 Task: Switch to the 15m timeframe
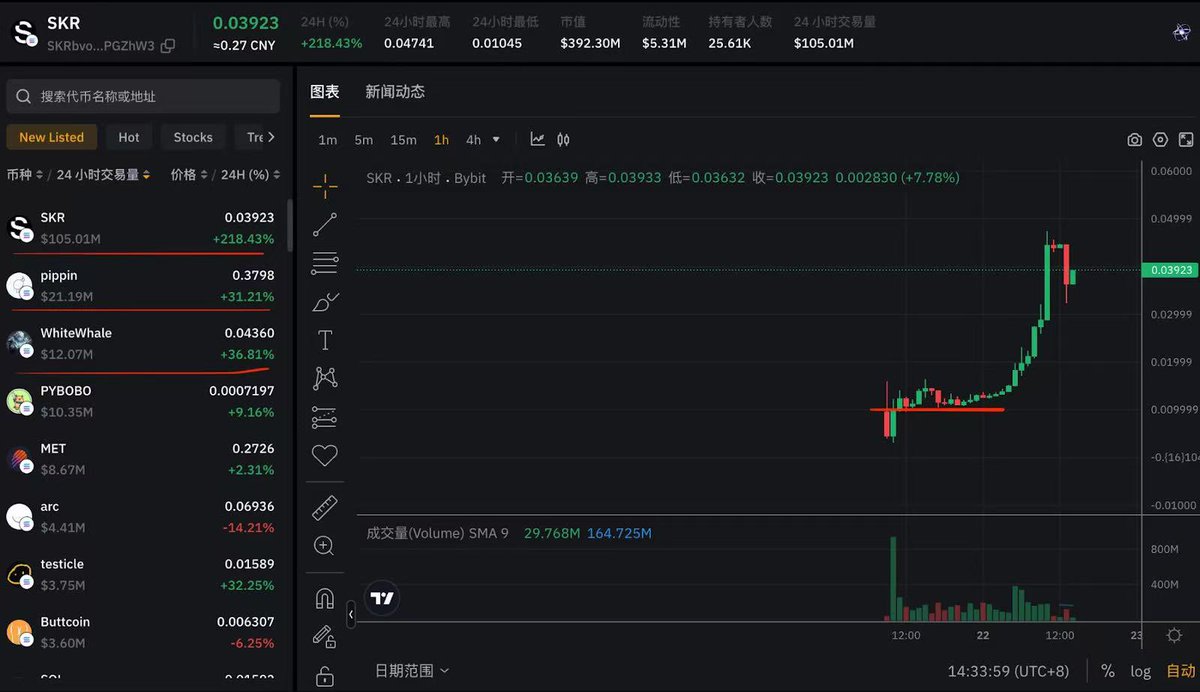[403, 140]
